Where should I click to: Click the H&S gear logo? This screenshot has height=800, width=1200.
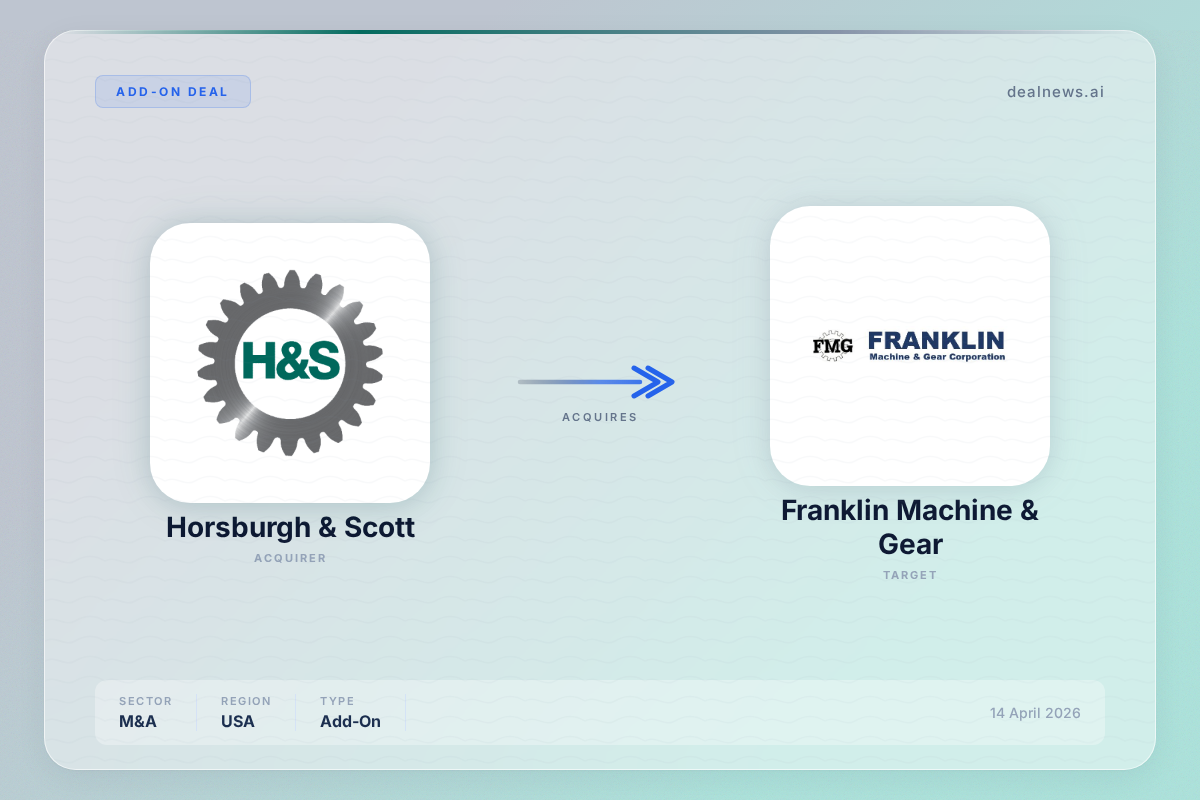(x=290, y=362)
